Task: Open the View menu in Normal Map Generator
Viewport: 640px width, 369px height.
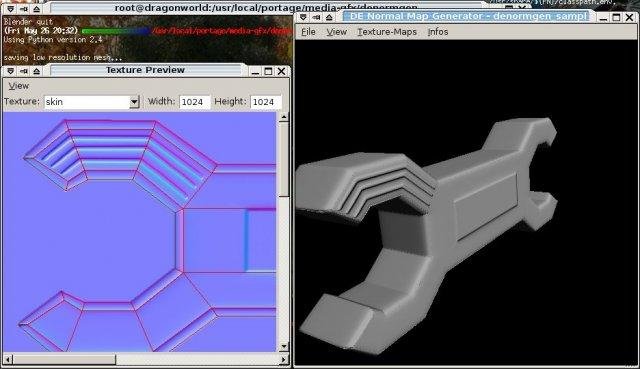Action: 336,32
